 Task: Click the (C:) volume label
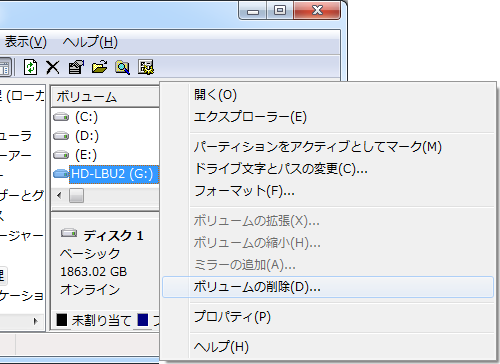(86, 117)
